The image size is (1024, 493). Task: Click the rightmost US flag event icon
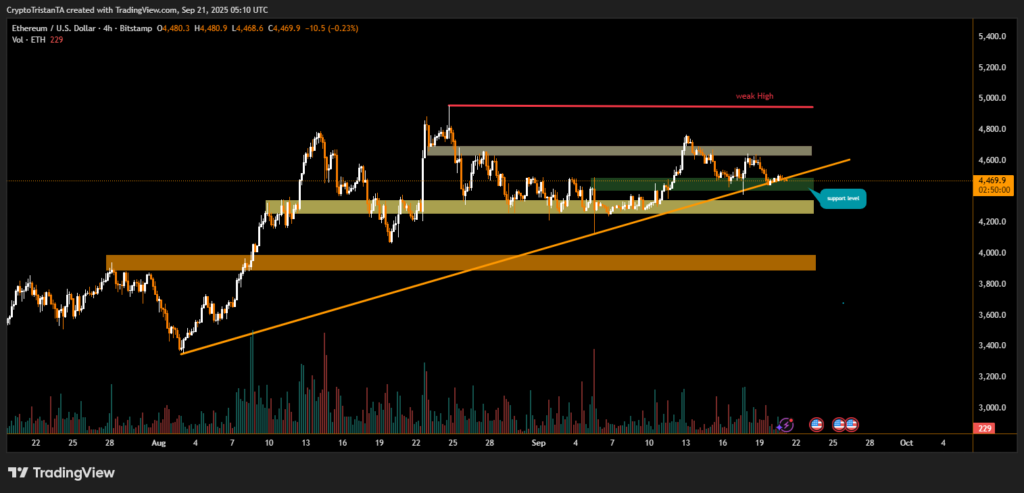pyautogui.click(x=851, y=425)
